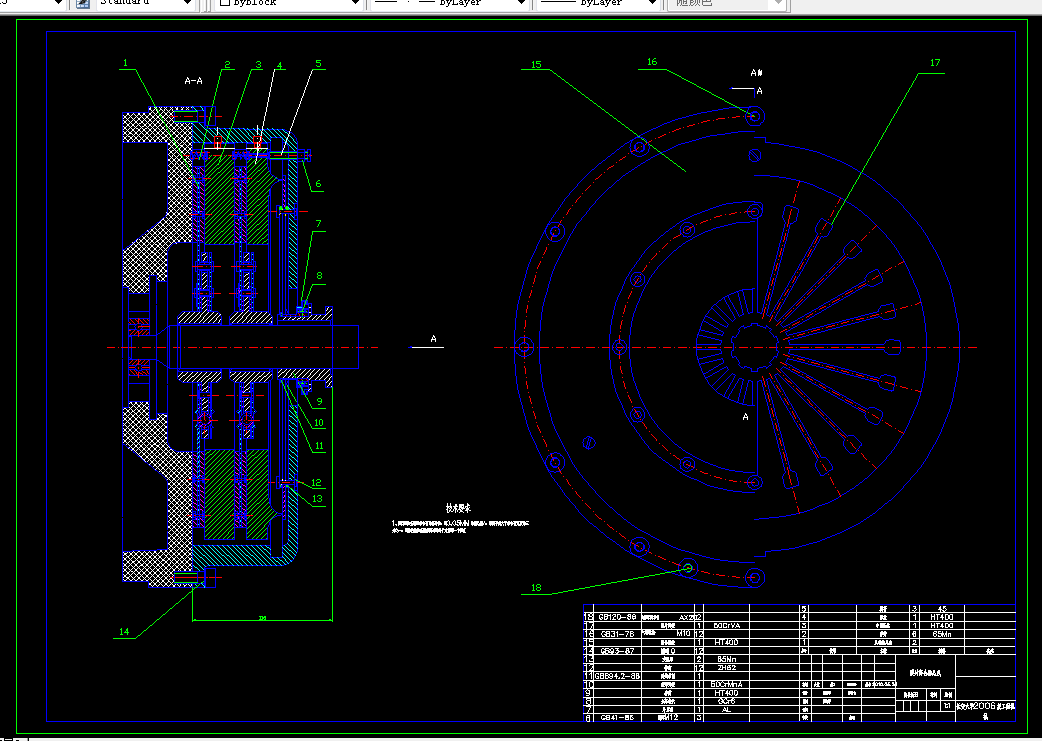Screen dimensions: 1042x741
Task: Open the ByLayer linetype dropdown
Action: (451, 3)
